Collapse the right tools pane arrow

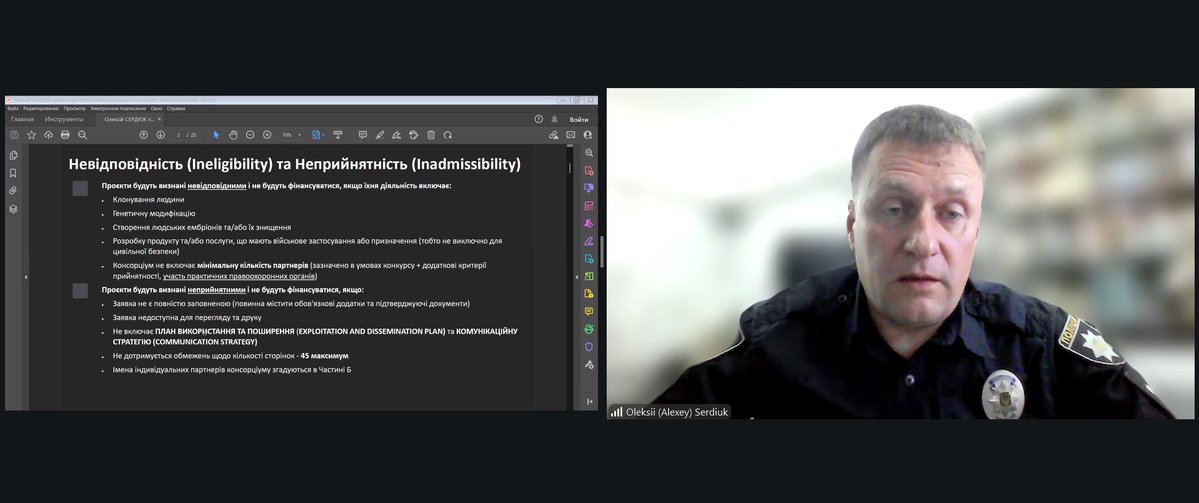(x=576, y=277)
